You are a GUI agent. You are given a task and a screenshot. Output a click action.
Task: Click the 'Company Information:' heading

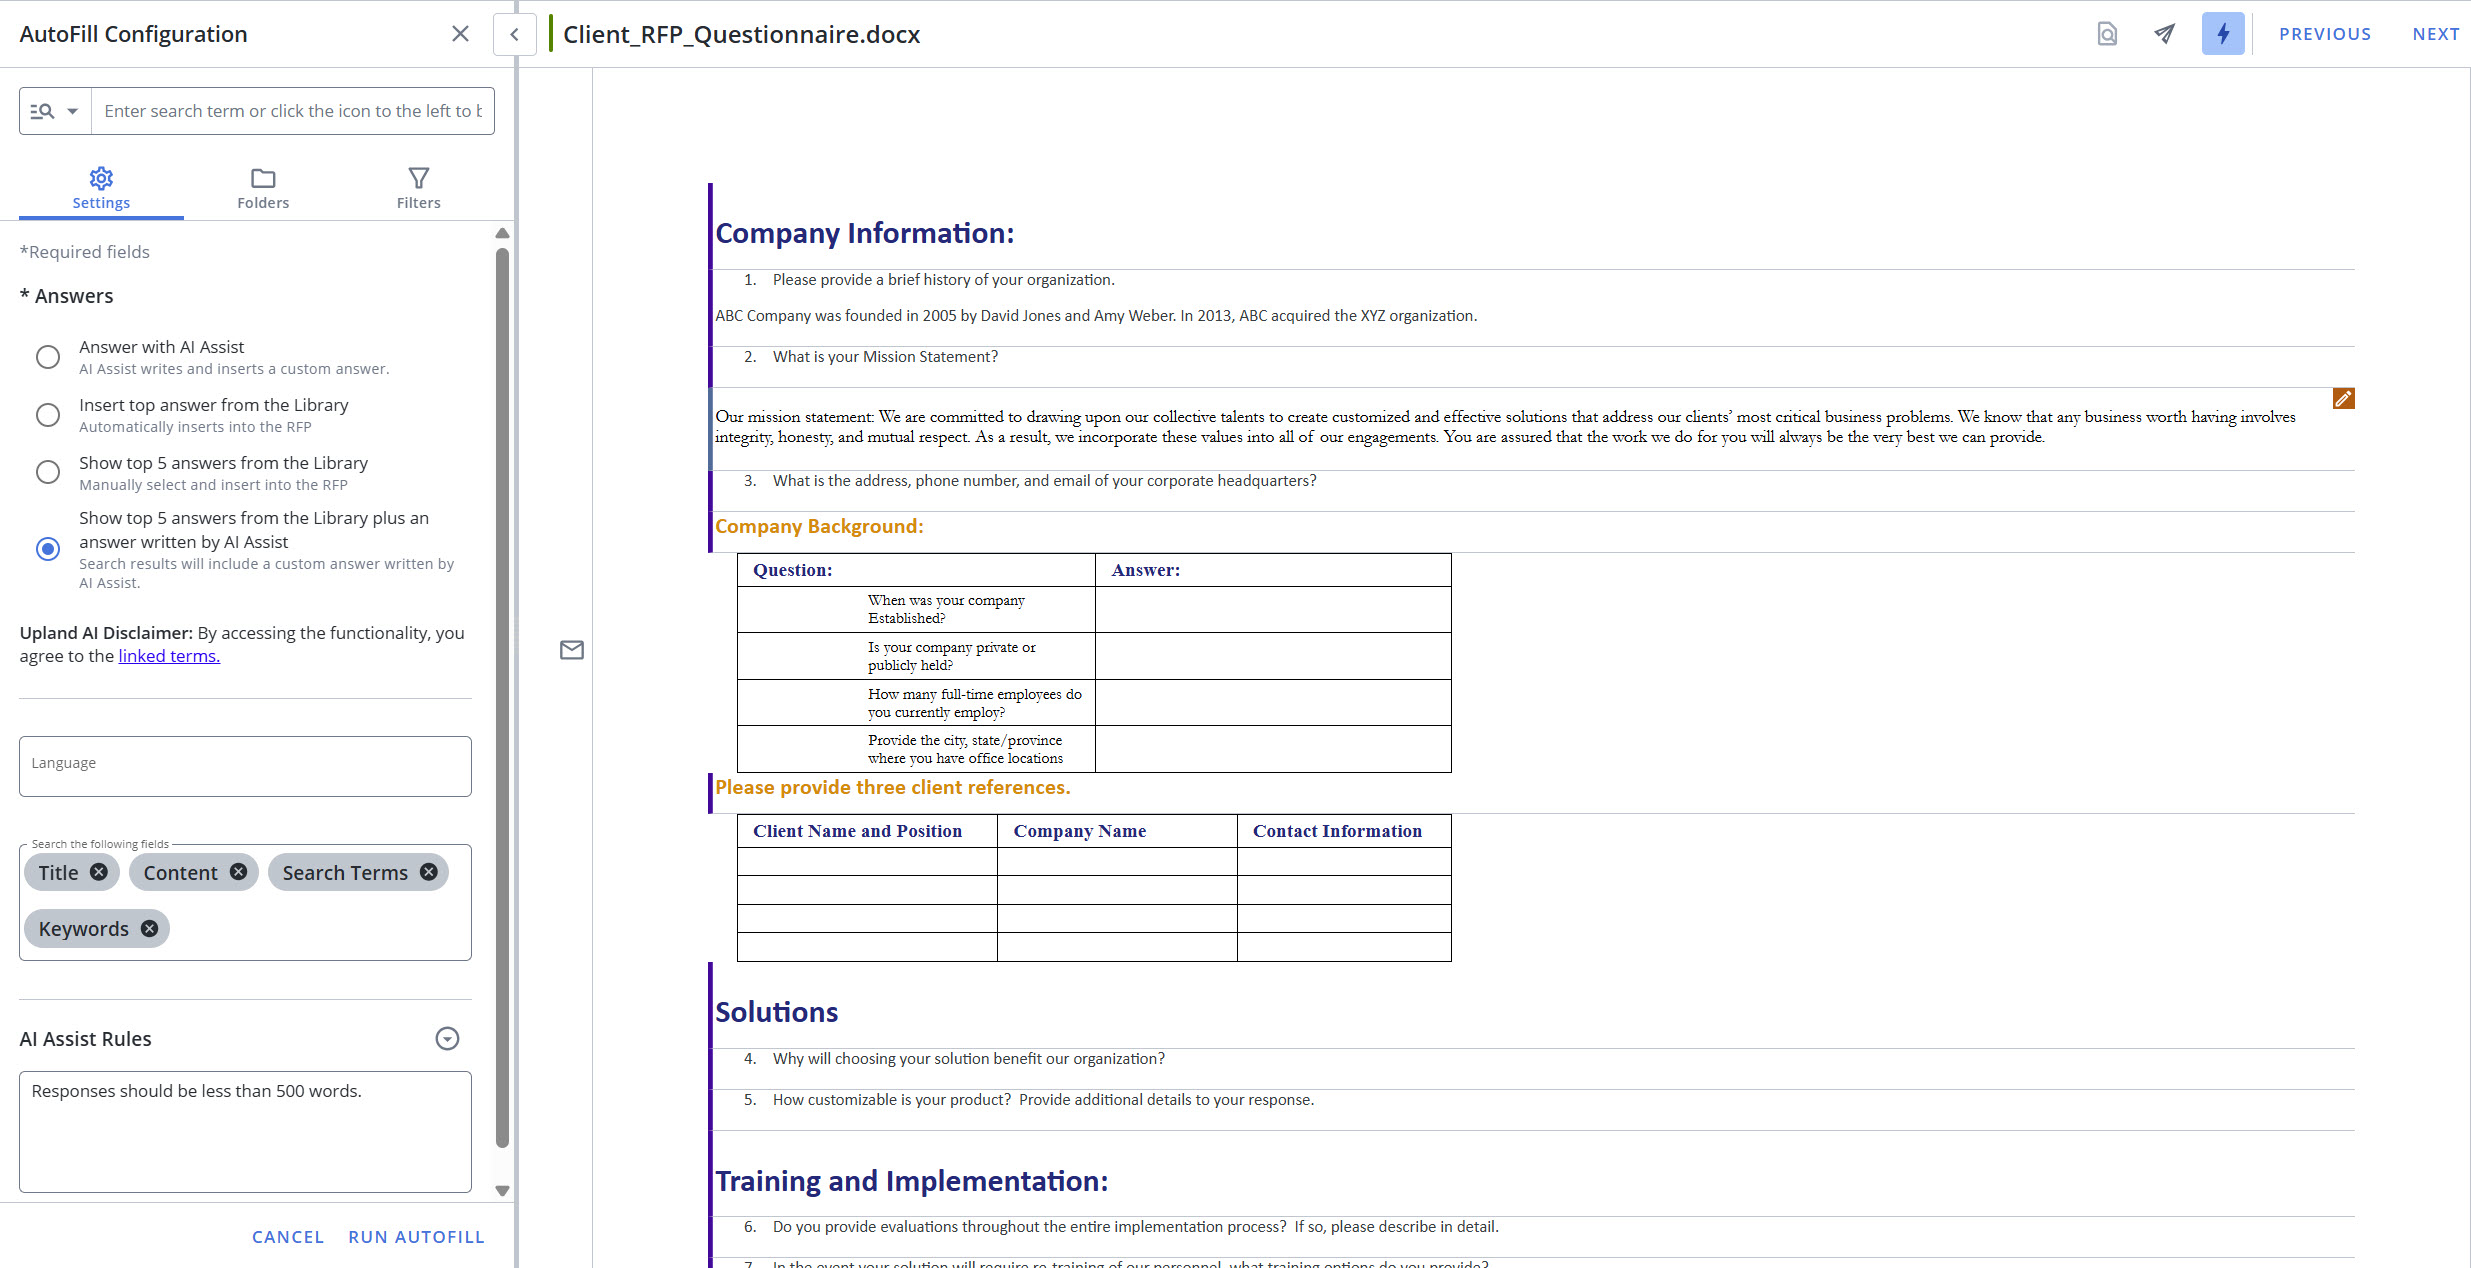(x=864, y=233)
